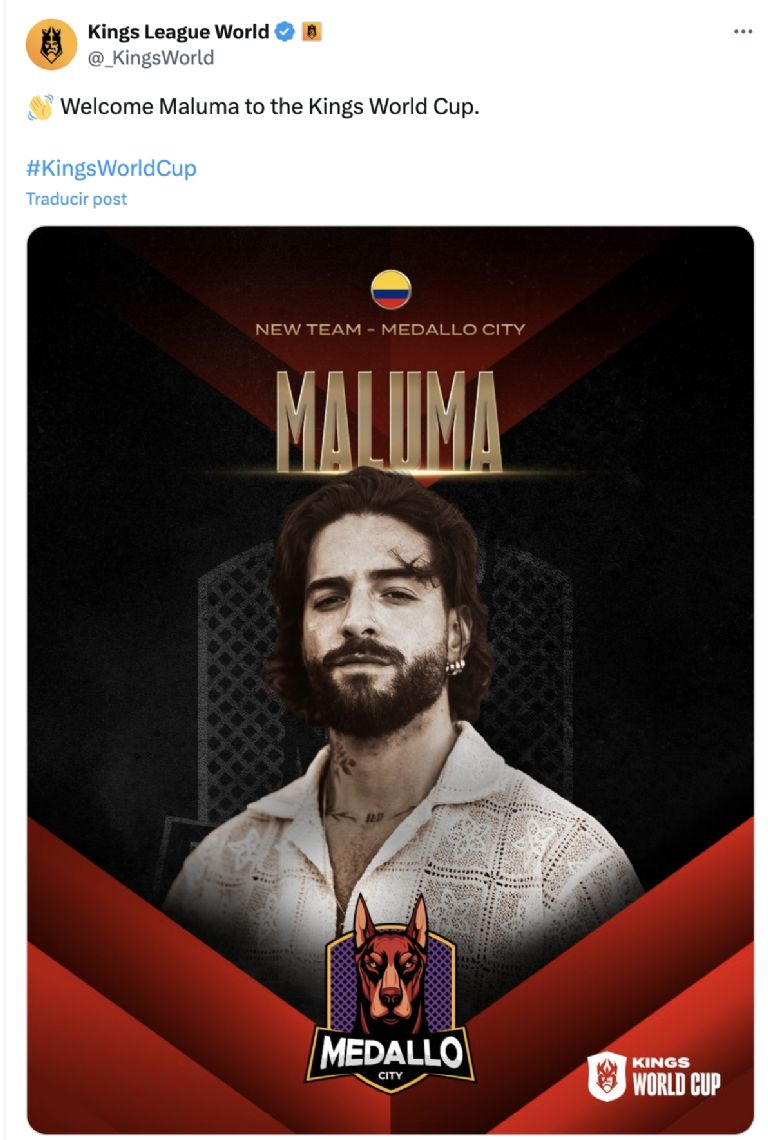Image resolution: width=768 pixels, height=1140 pixels.
Task: Open the more options ellipsis menu
Action: 742,31
